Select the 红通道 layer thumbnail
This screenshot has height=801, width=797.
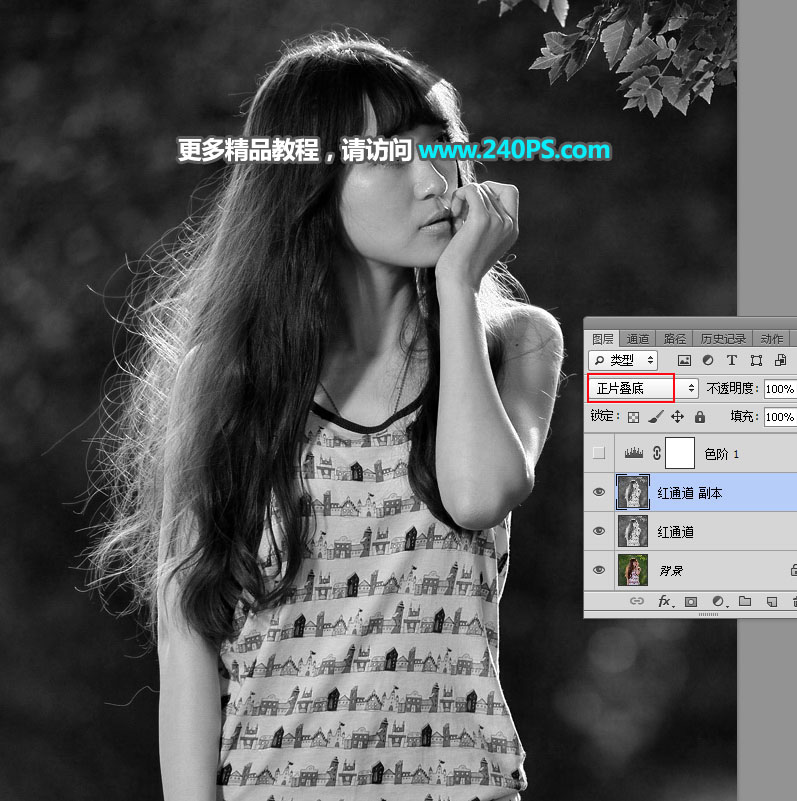[x=633, y=531]
